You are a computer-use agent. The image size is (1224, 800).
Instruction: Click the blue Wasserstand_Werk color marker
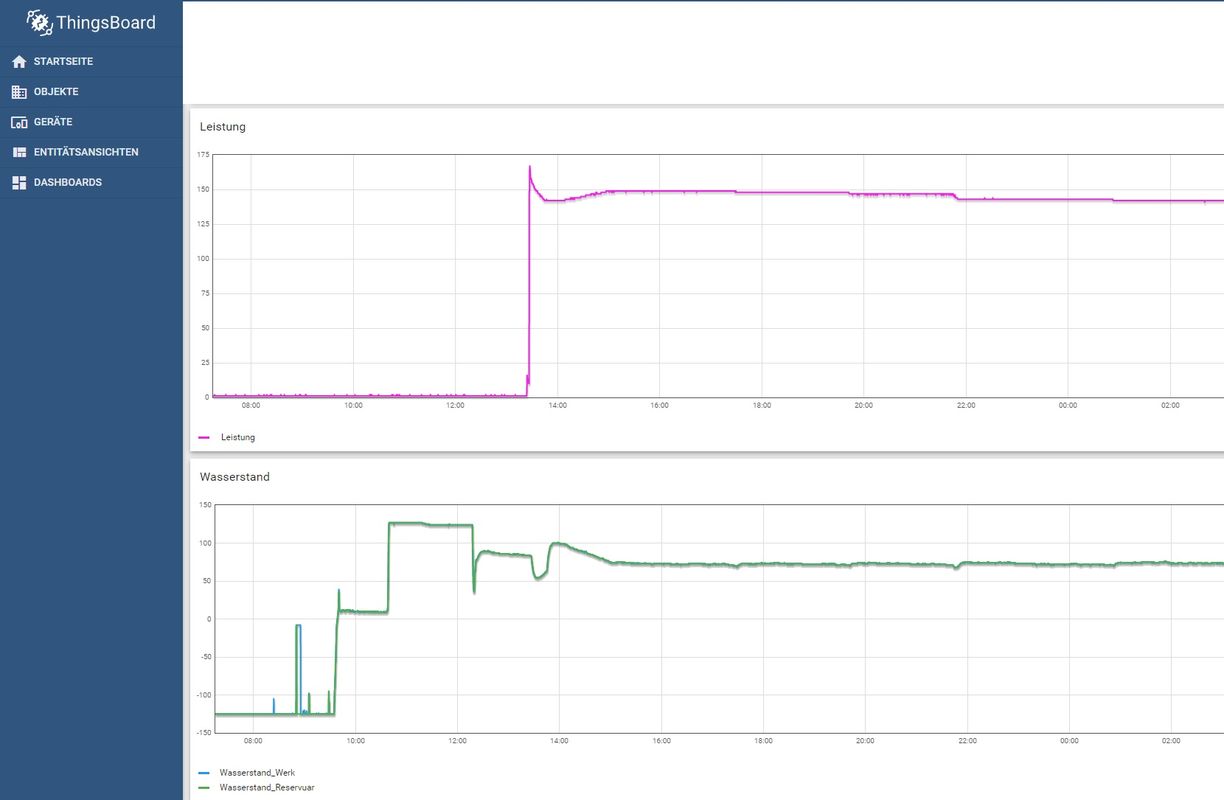[205, 773]
